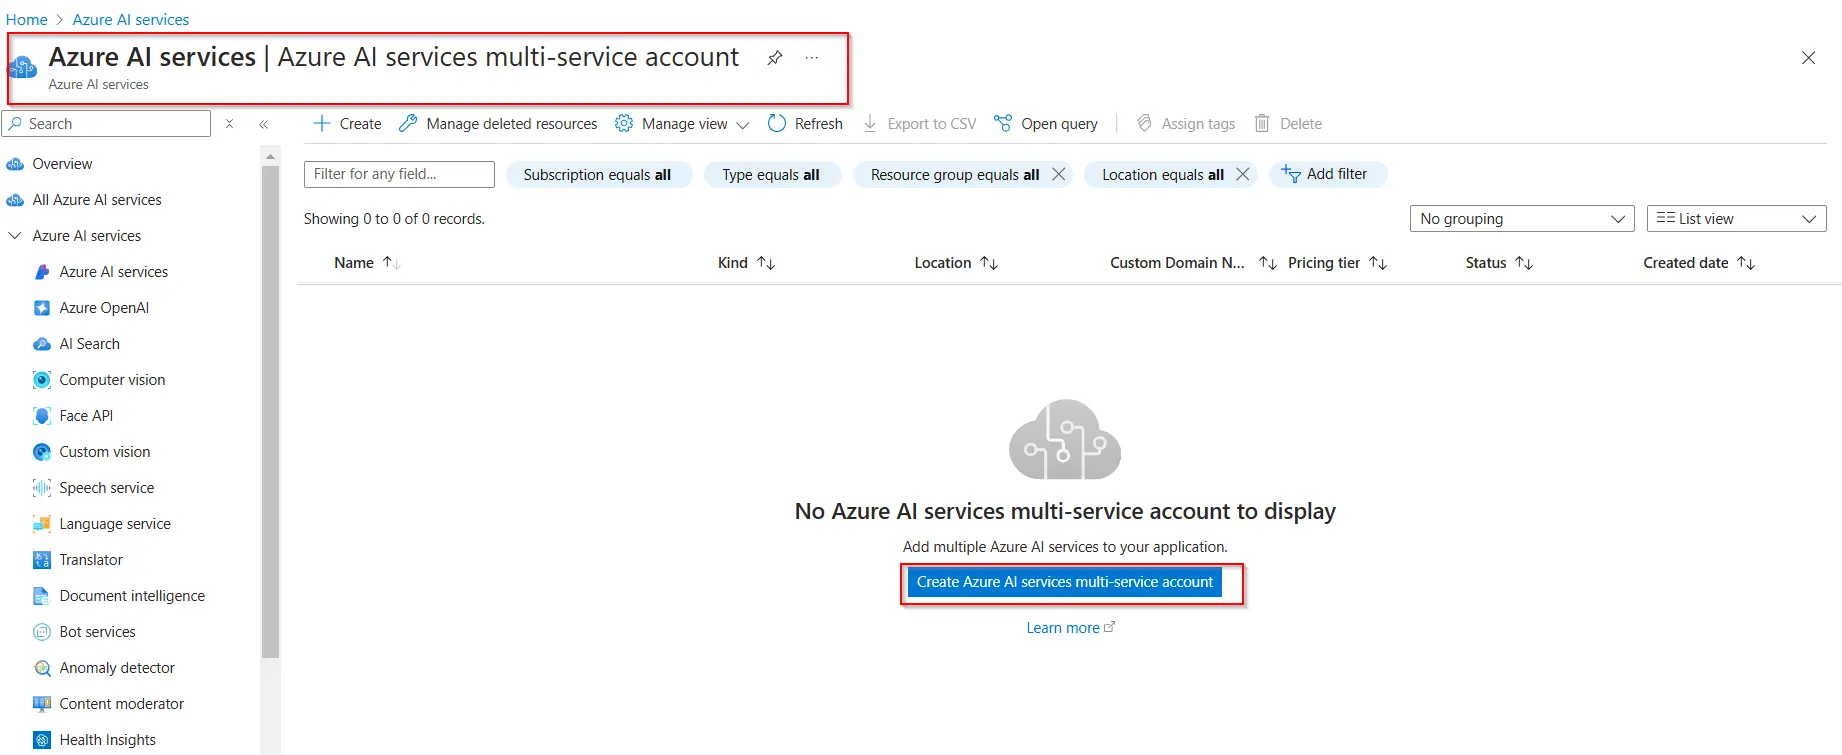Remove the Location filter

[x=1242, y=175]
